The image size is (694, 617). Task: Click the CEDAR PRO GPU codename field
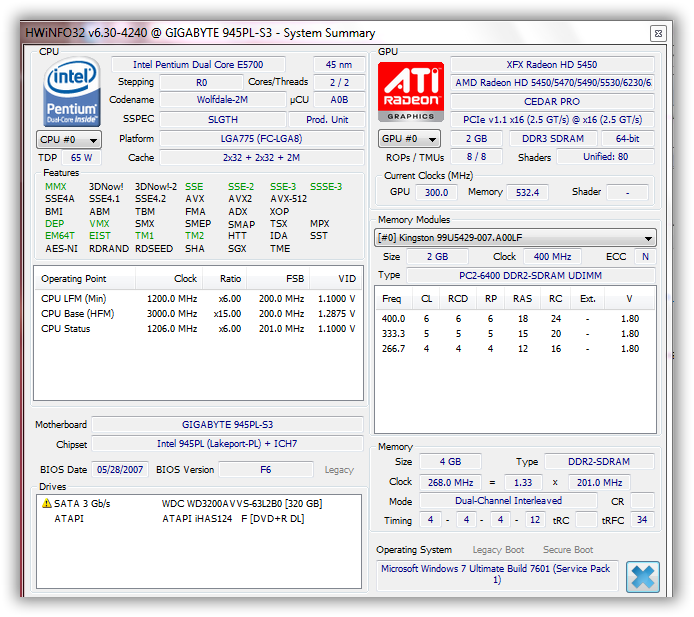(x=552, y=102)
